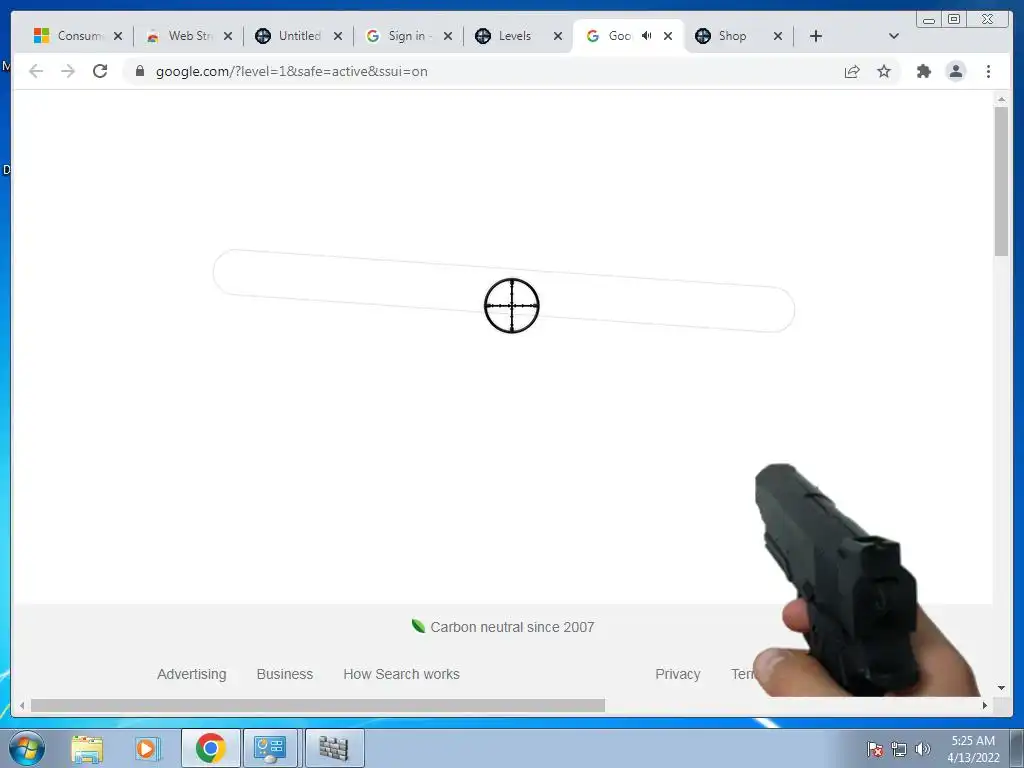Open the Business footer link

click(x=285, y=674)
